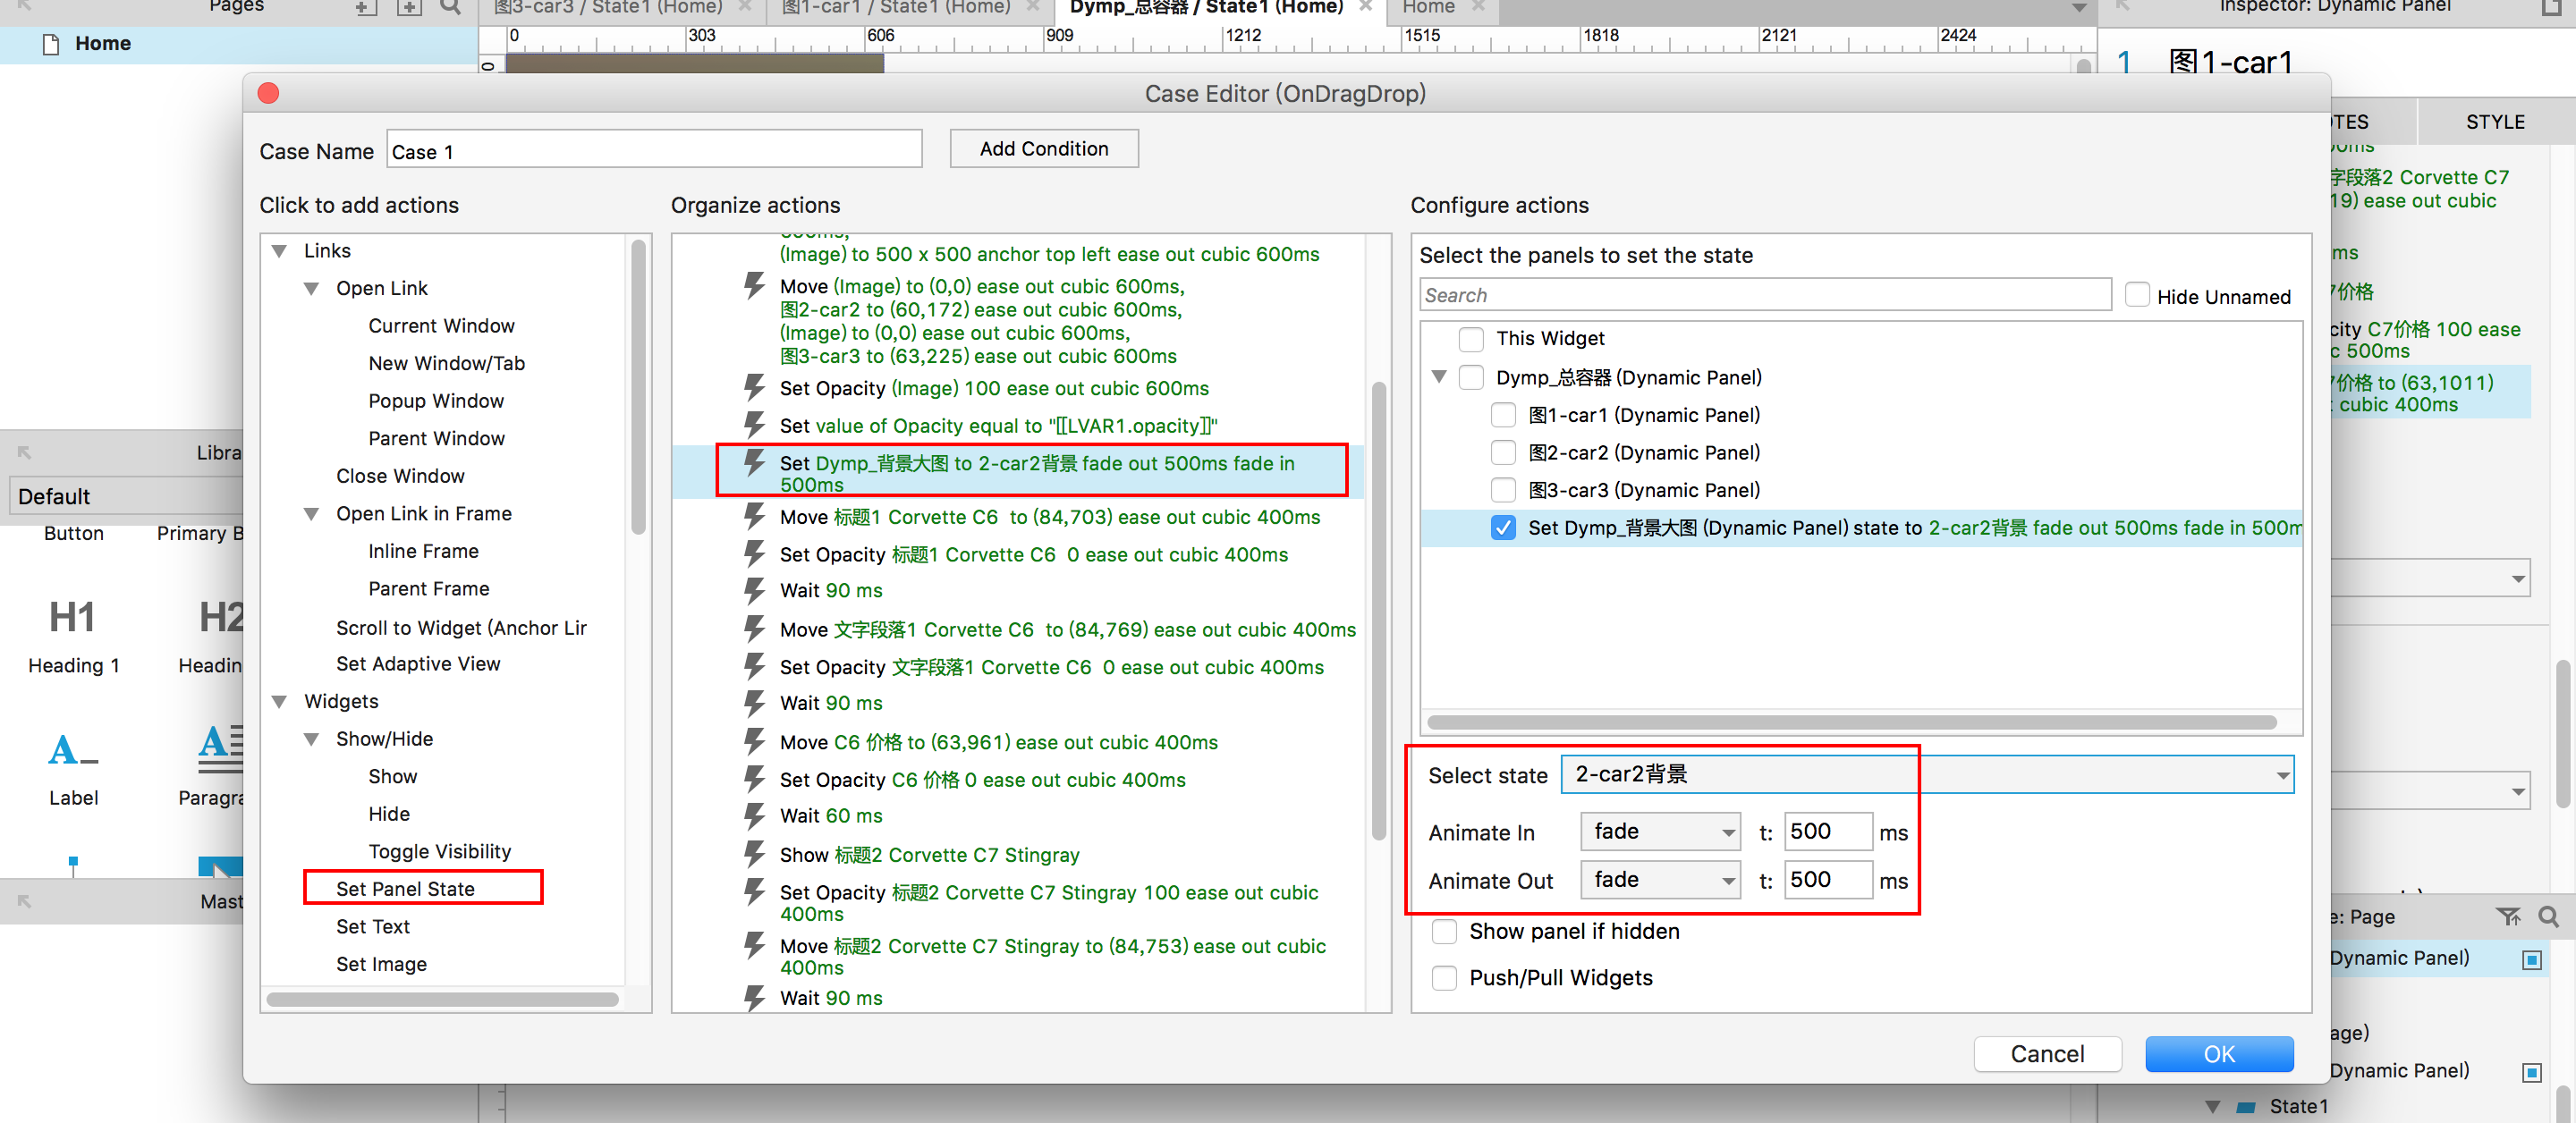Collapse the Links tree section
The width and height of the screenshot is (2576, 1123).
click(280, 251)
